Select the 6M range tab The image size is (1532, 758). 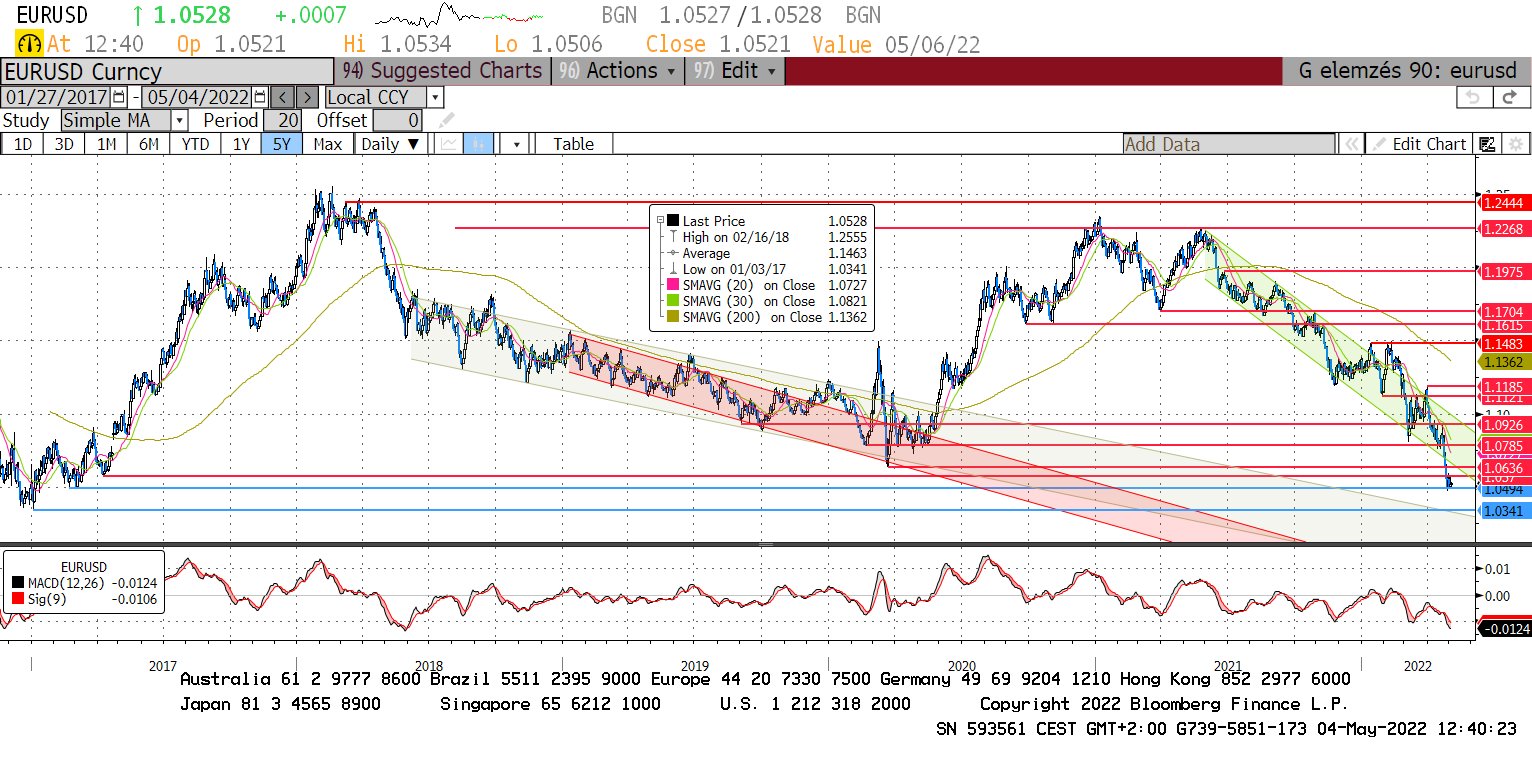pos(148,144)
